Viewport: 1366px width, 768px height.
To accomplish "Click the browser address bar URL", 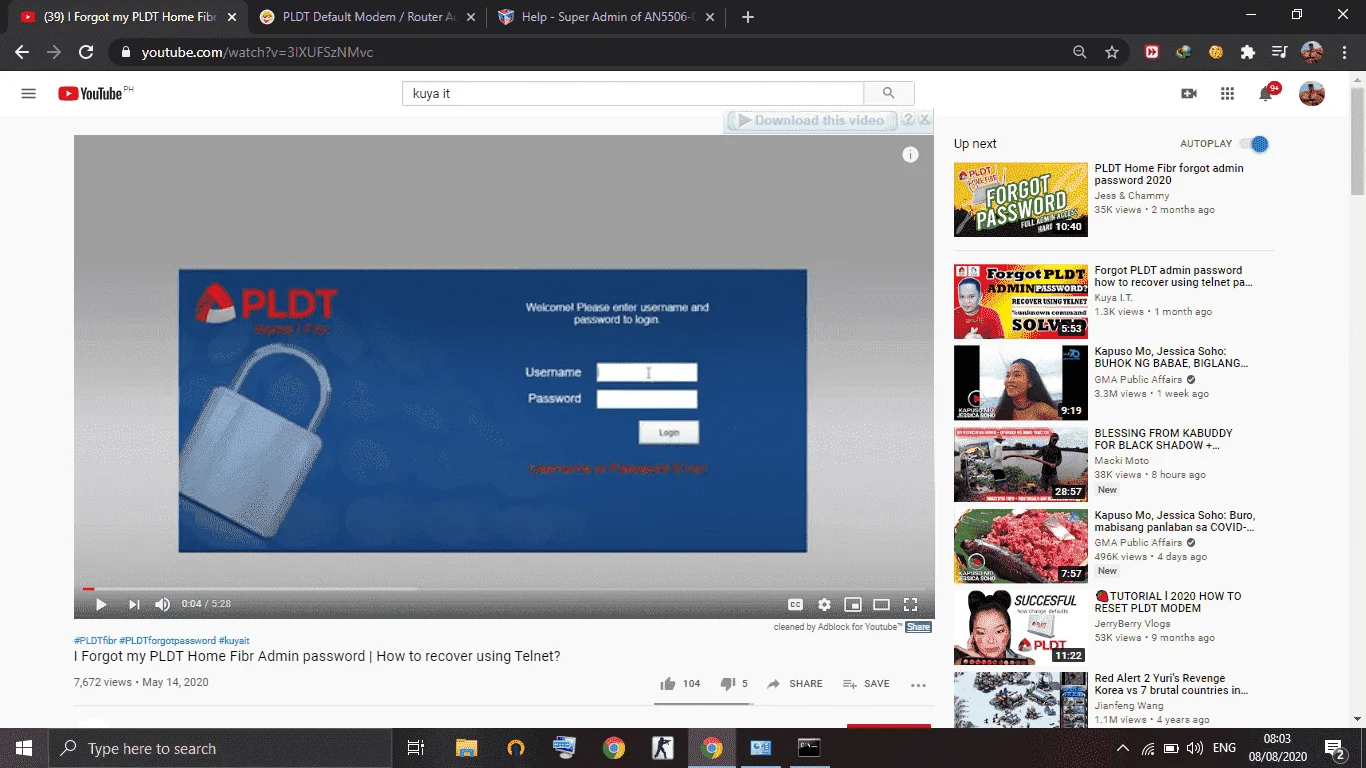I will [x=257, y=52].
